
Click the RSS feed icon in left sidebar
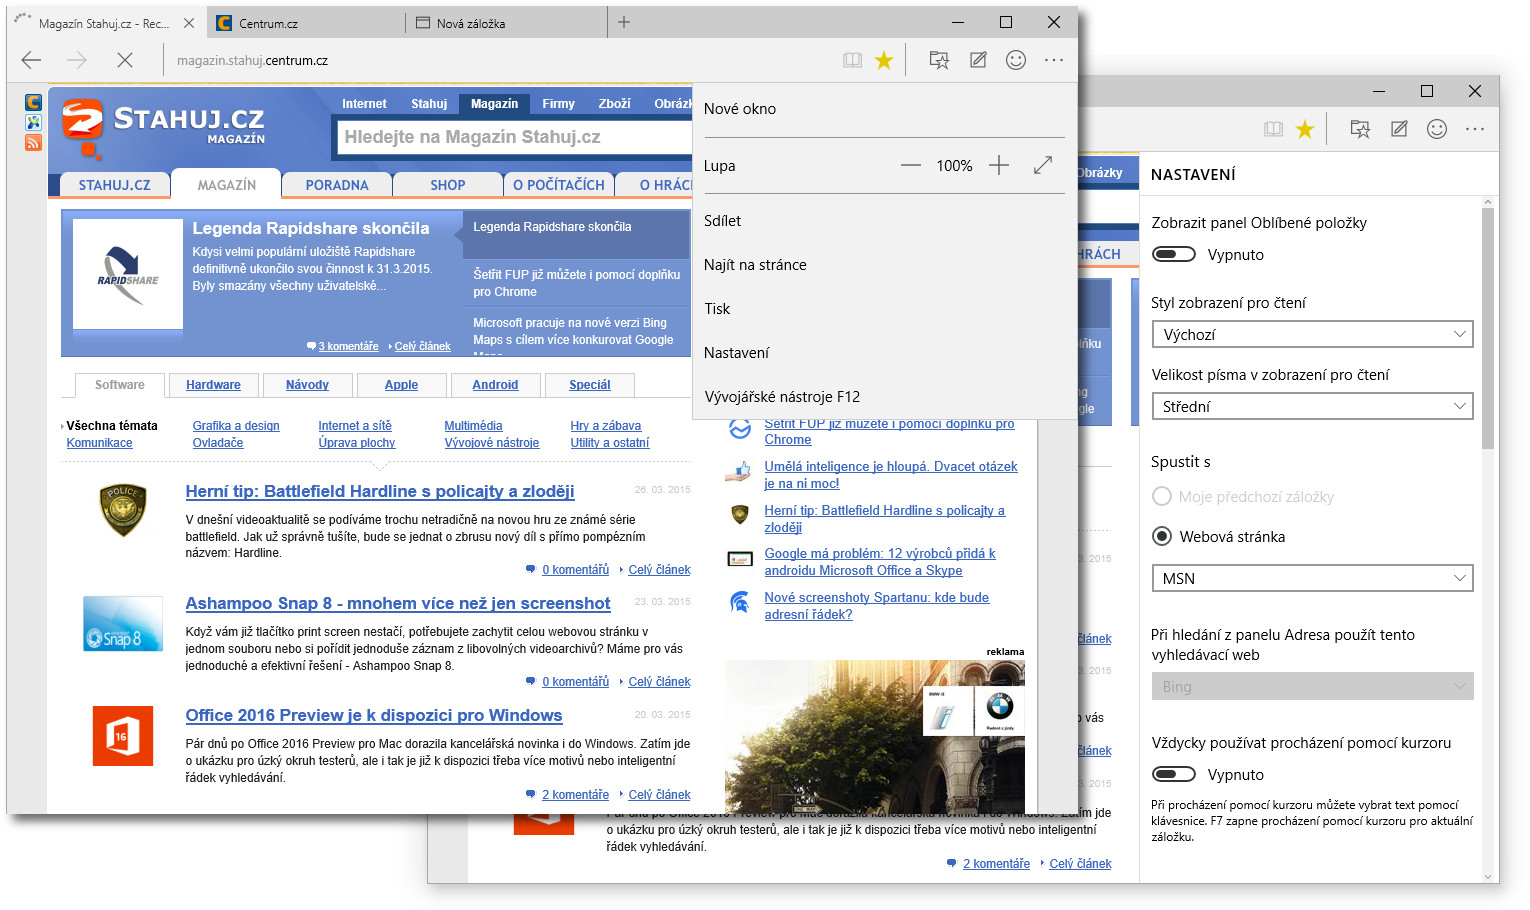(x=33, y=143)
